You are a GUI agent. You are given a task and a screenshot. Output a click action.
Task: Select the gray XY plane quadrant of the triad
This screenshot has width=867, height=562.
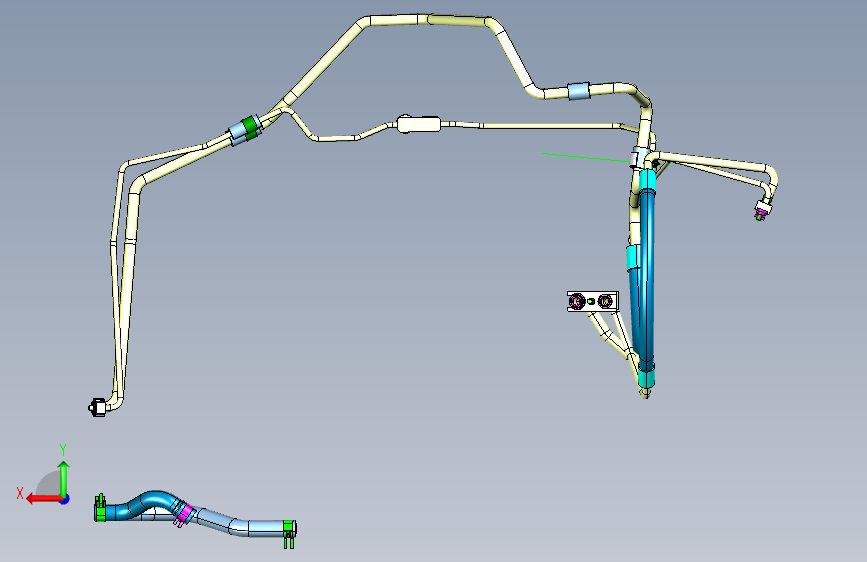pos(49,484)
